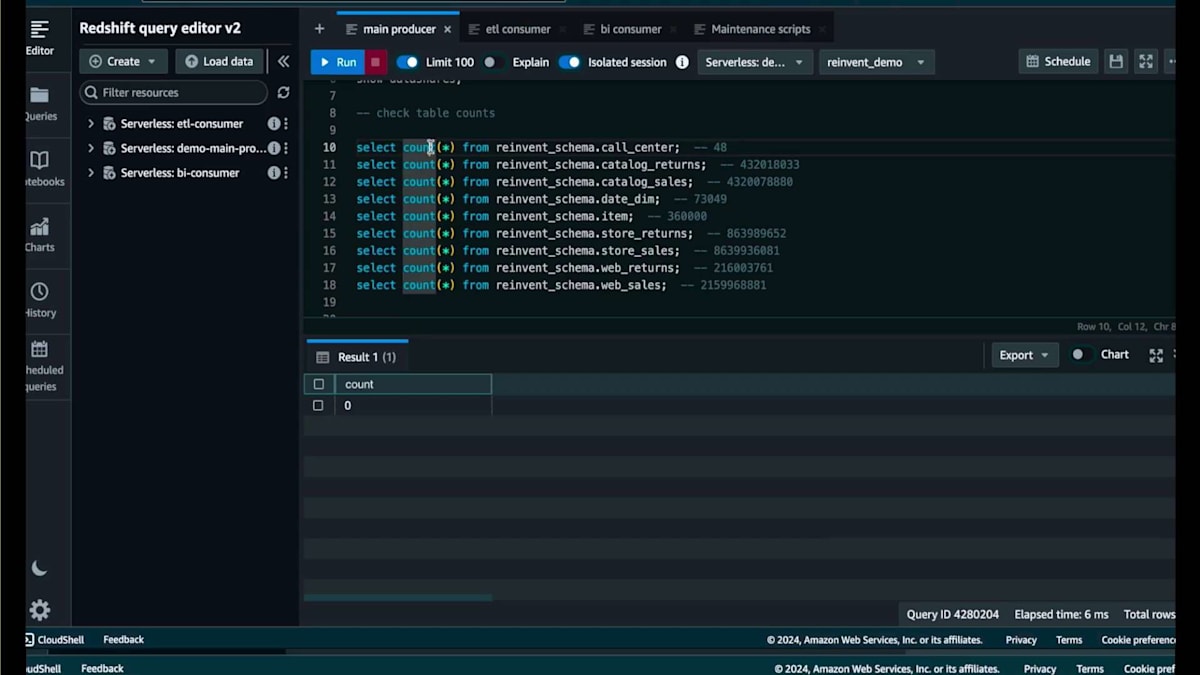Open more options for Serverless: etl-consumer
The width and height of the screenshot is (1200, 675).
coord(286,124)
